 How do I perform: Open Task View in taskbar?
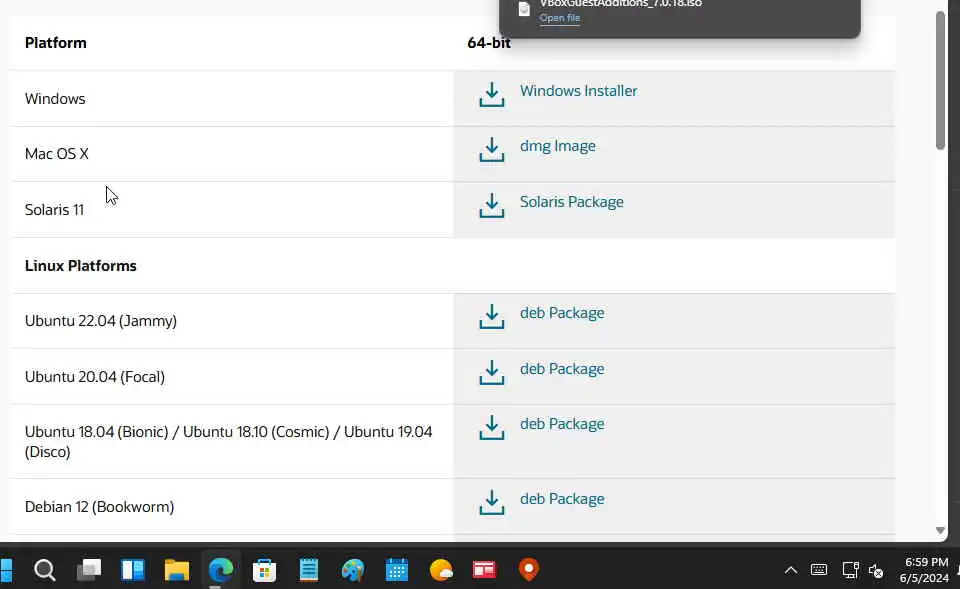[89, 570]
